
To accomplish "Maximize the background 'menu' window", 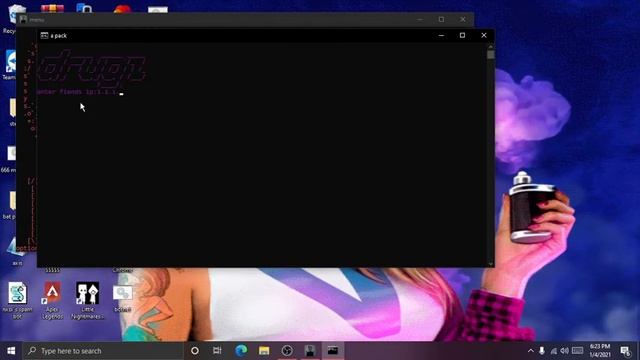I will 442,20.
